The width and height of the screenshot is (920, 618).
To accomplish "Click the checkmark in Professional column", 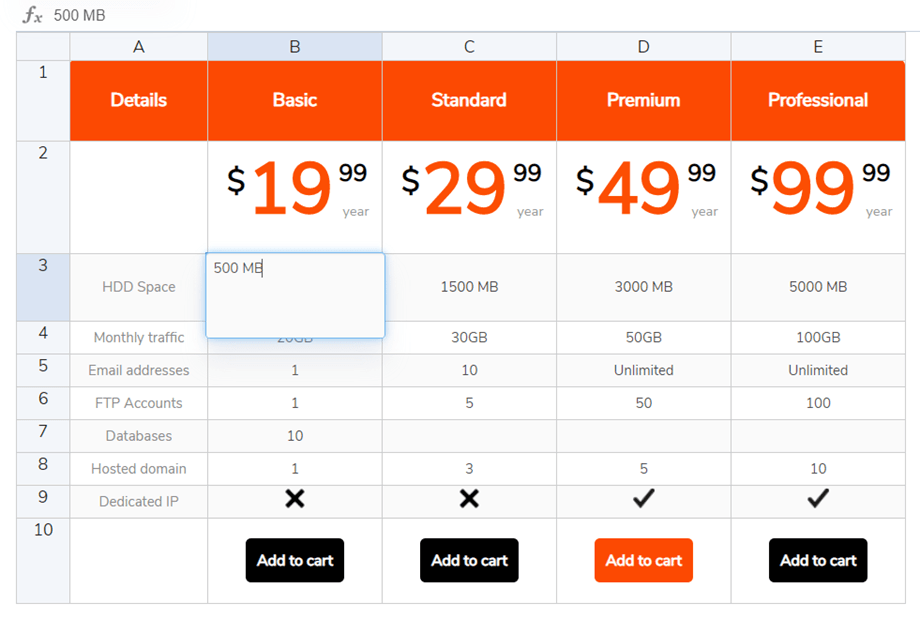I will click(x=818, y=499).
